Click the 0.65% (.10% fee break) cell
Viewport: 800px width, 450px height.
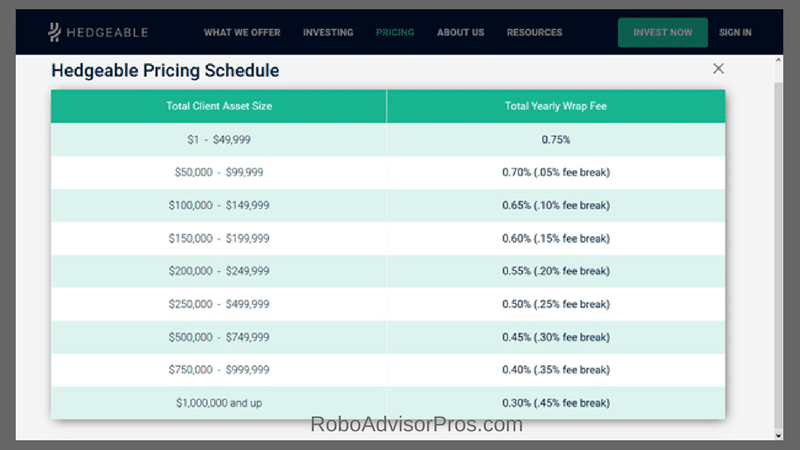coord(556,205)
